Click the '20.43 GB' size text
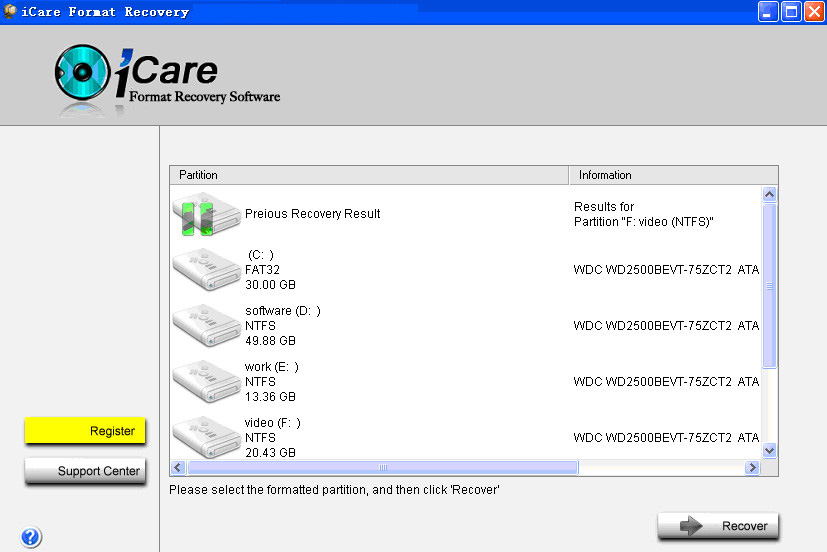This screenshot has width=827, height=552. click(x=270, y=452)
